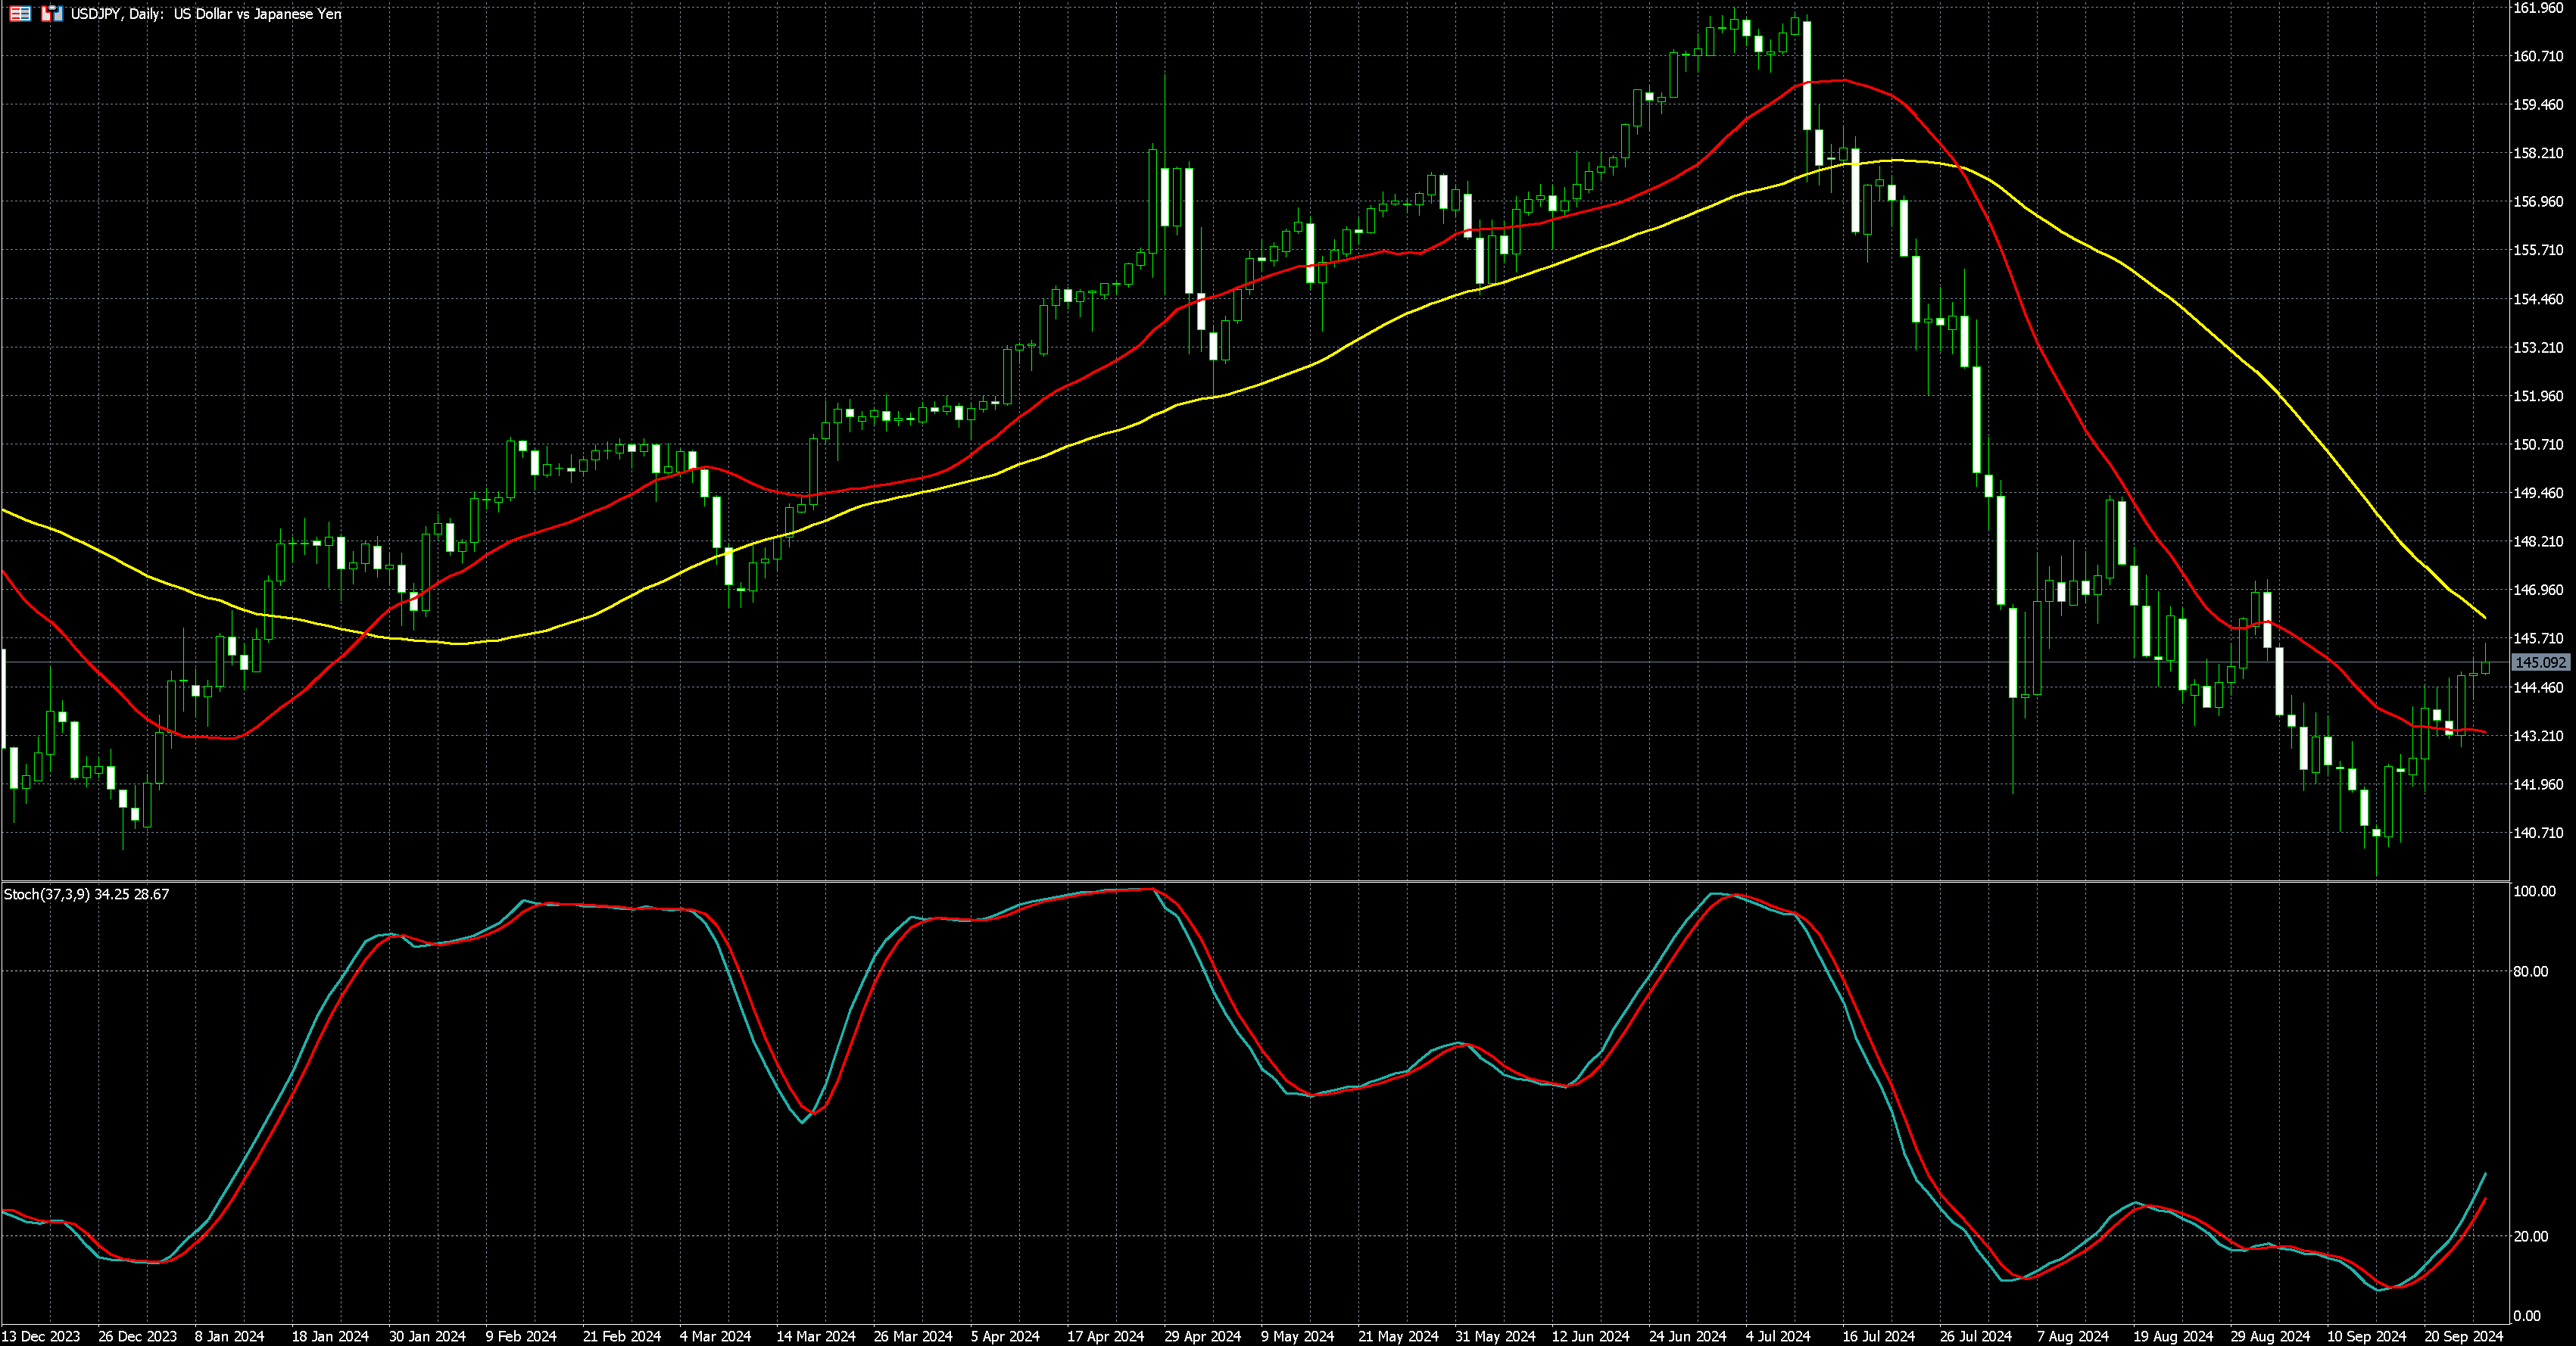Screen dimensions: 2576x1346
Task: Click the 9 Feb 2024 date label
Action: 521,1336
